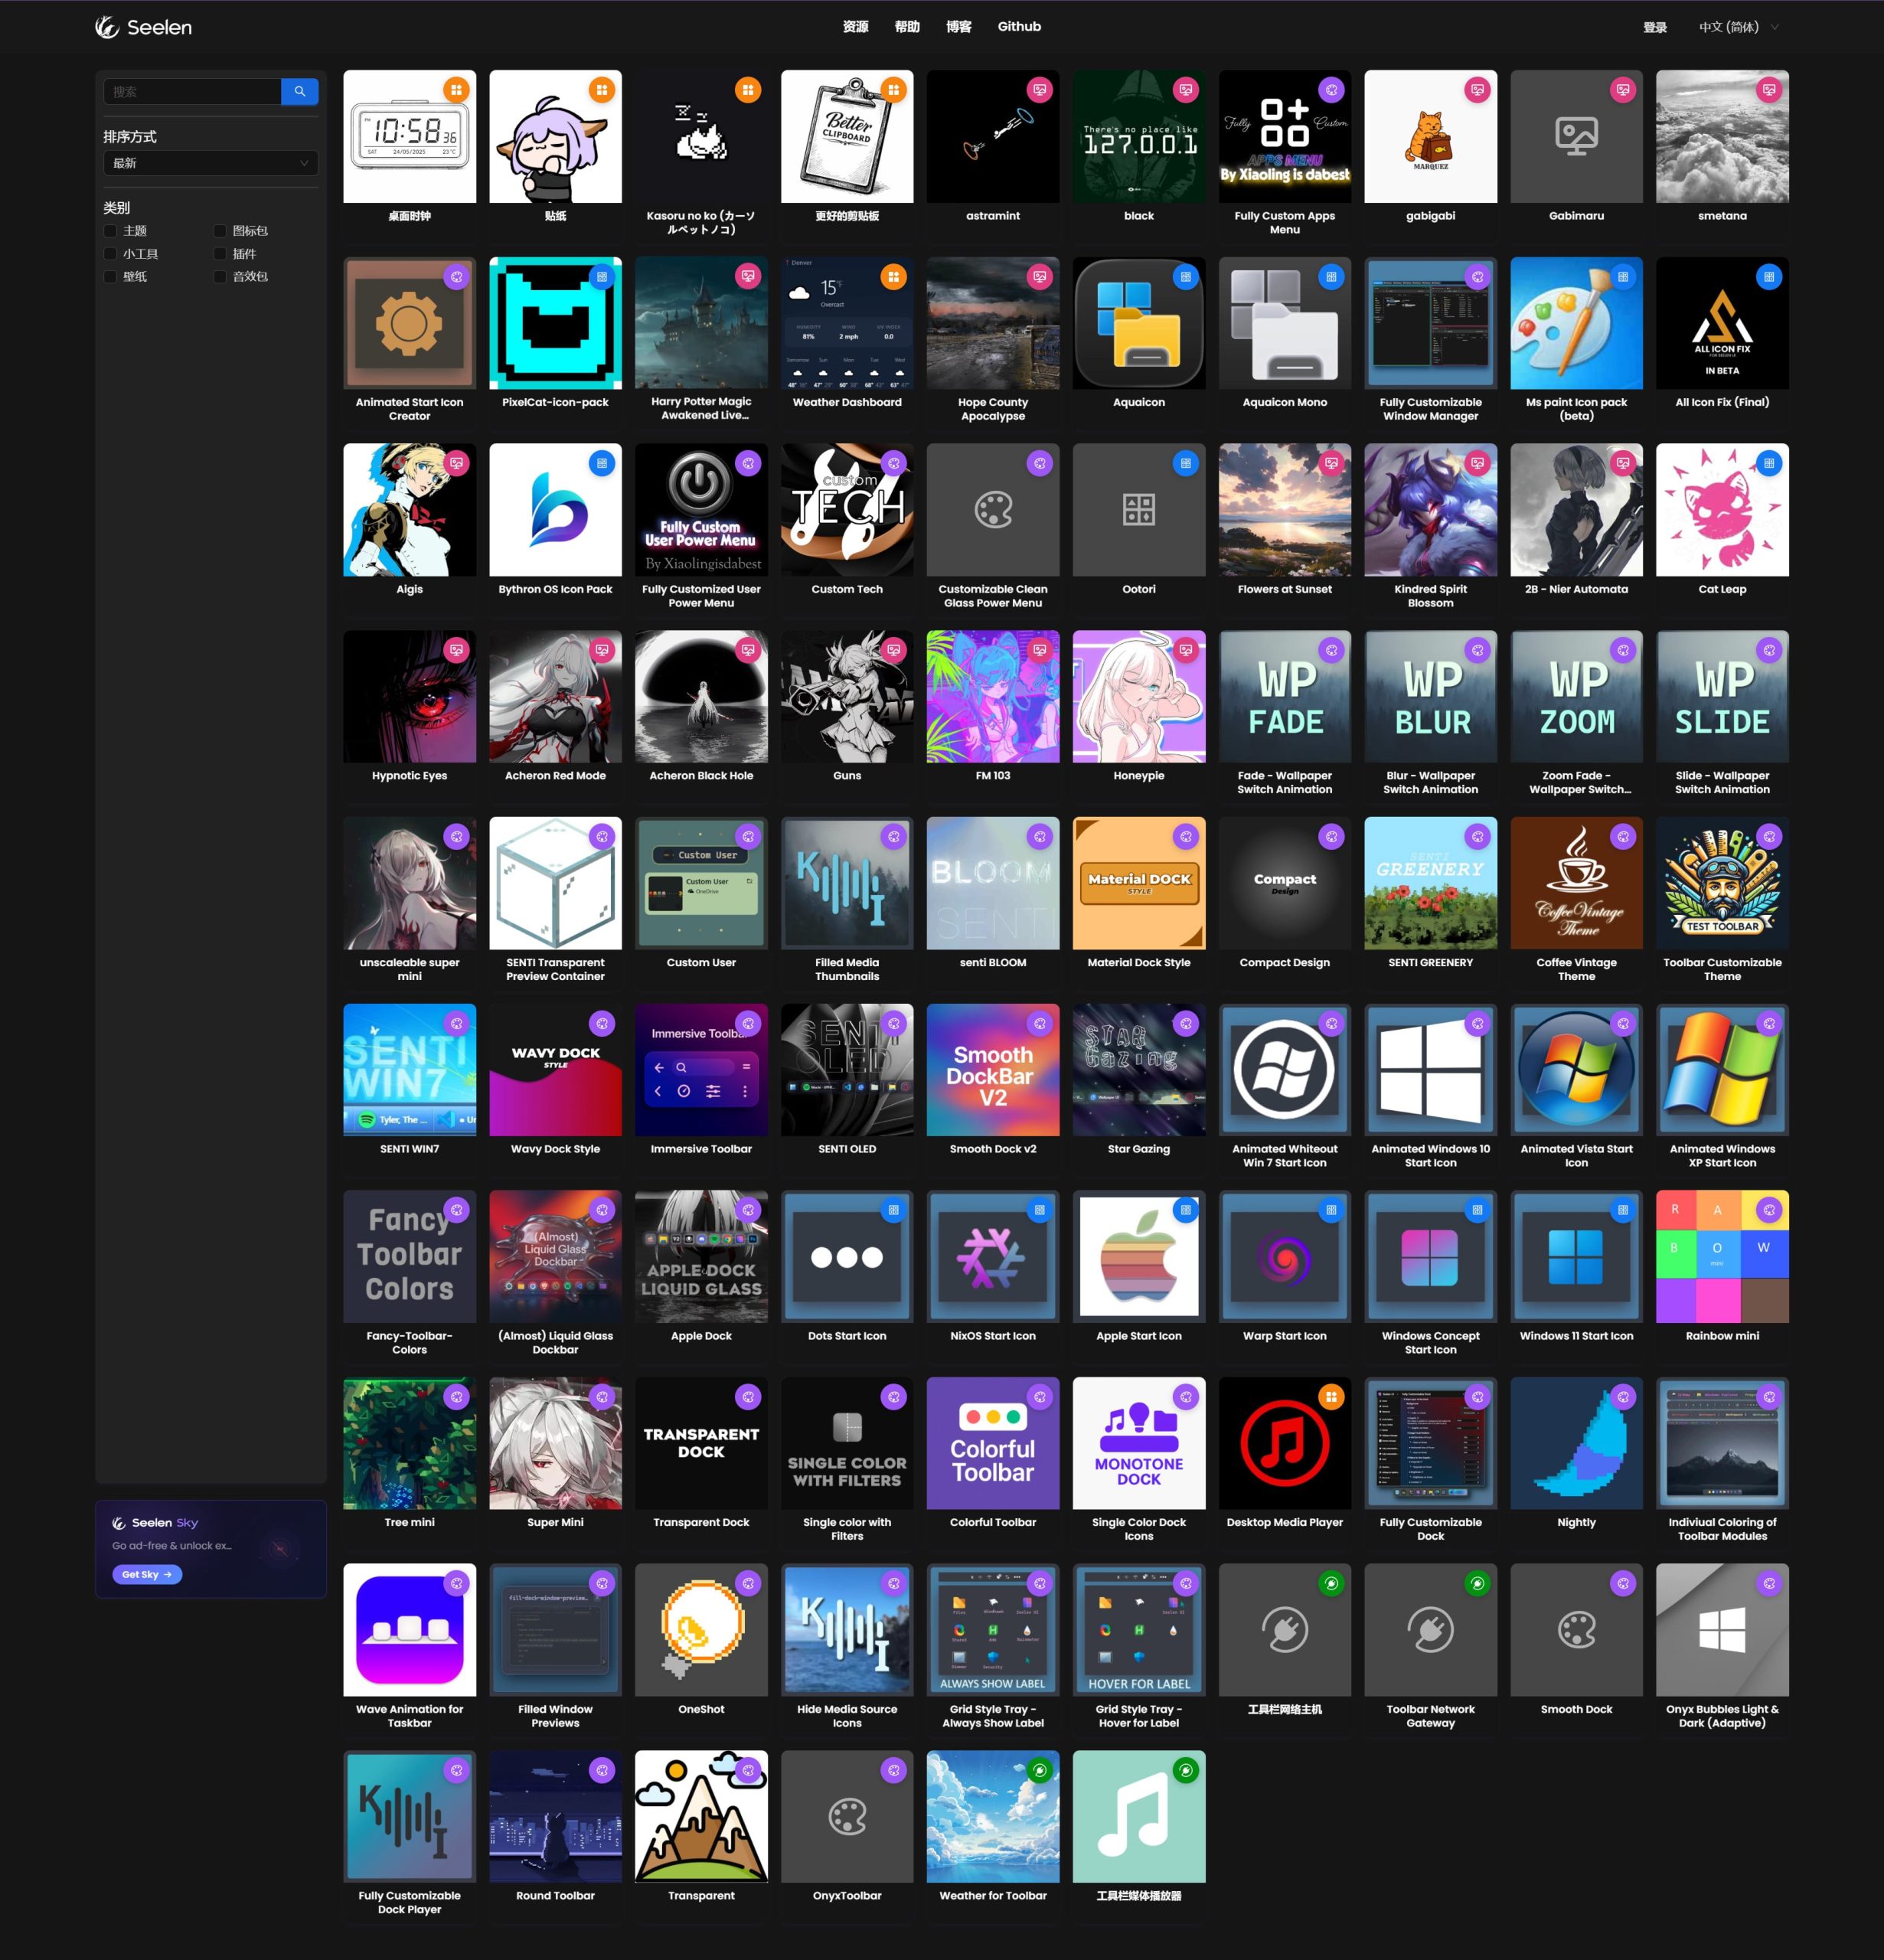Click inside the 搜索 search field
The height and width of the screenshot is (1960, 1884).
coord(192,91)
